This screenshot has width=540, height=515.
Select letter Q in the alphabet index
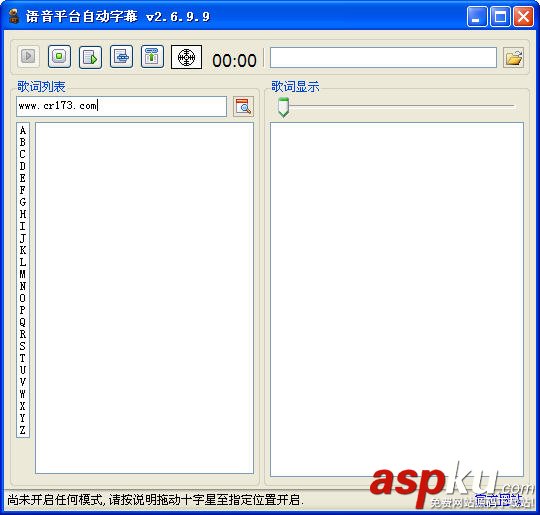click(23, 322)
